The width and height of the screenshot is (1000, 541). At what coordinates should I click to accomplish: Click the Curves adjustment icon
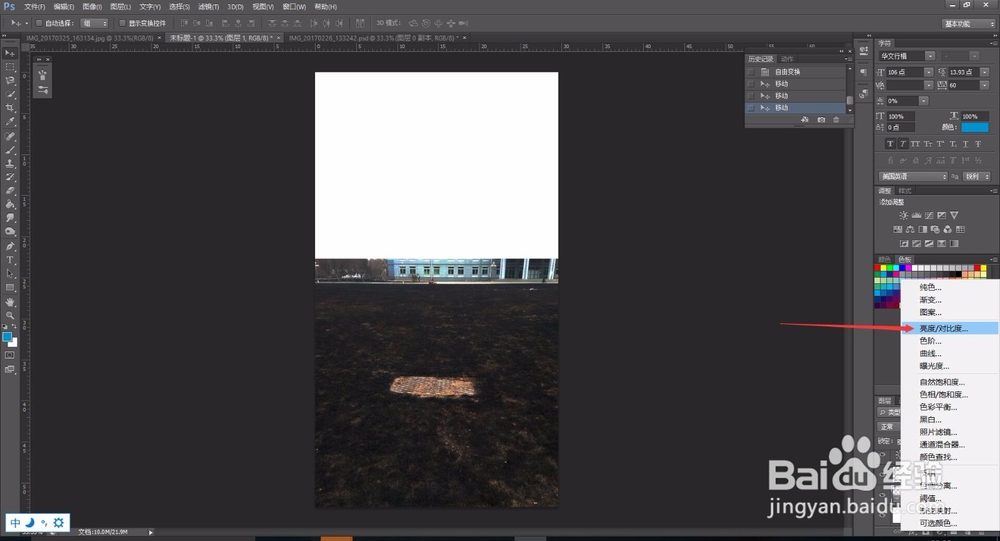[929, 216]
